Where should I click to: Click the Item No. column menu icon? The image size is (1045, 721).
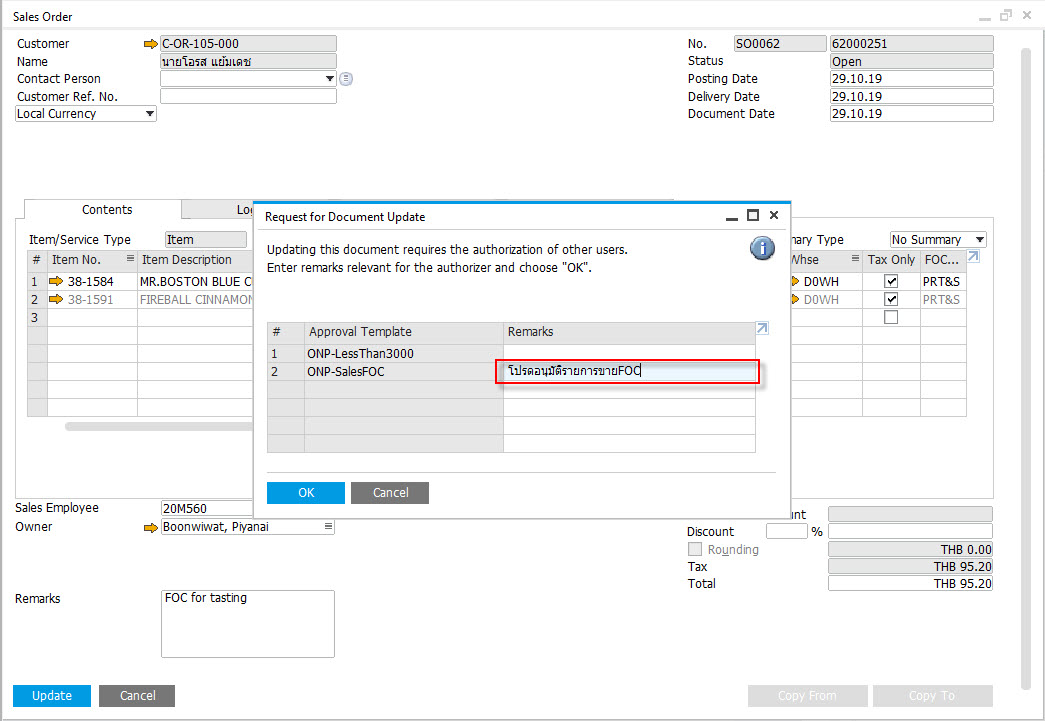(x=130, y=259)
